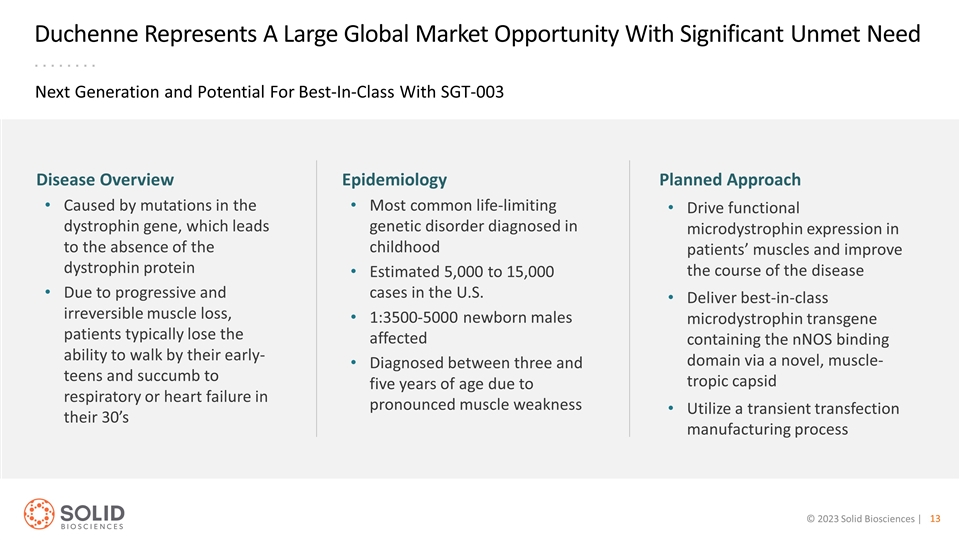Click the Solid Biosciences circular logo icon

coord(39,514)
